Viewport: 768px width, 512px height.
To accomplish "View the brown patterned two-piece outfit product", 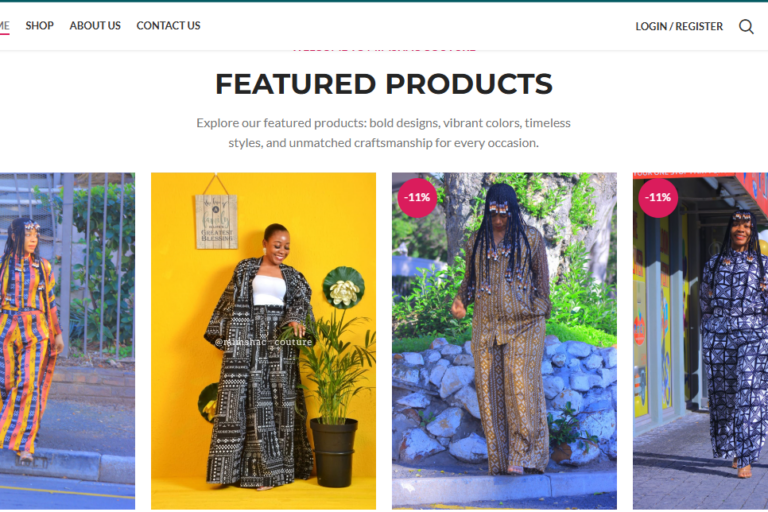I will pyautogui.click(x=504, y=341).
